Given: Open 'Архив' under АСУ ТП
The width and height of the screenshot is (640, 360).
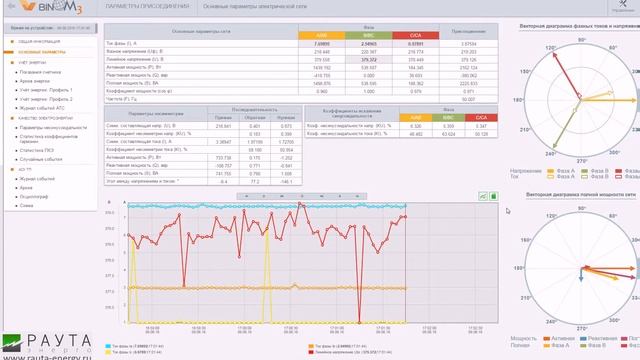Looking at the screenshot, I should [26, 188].
